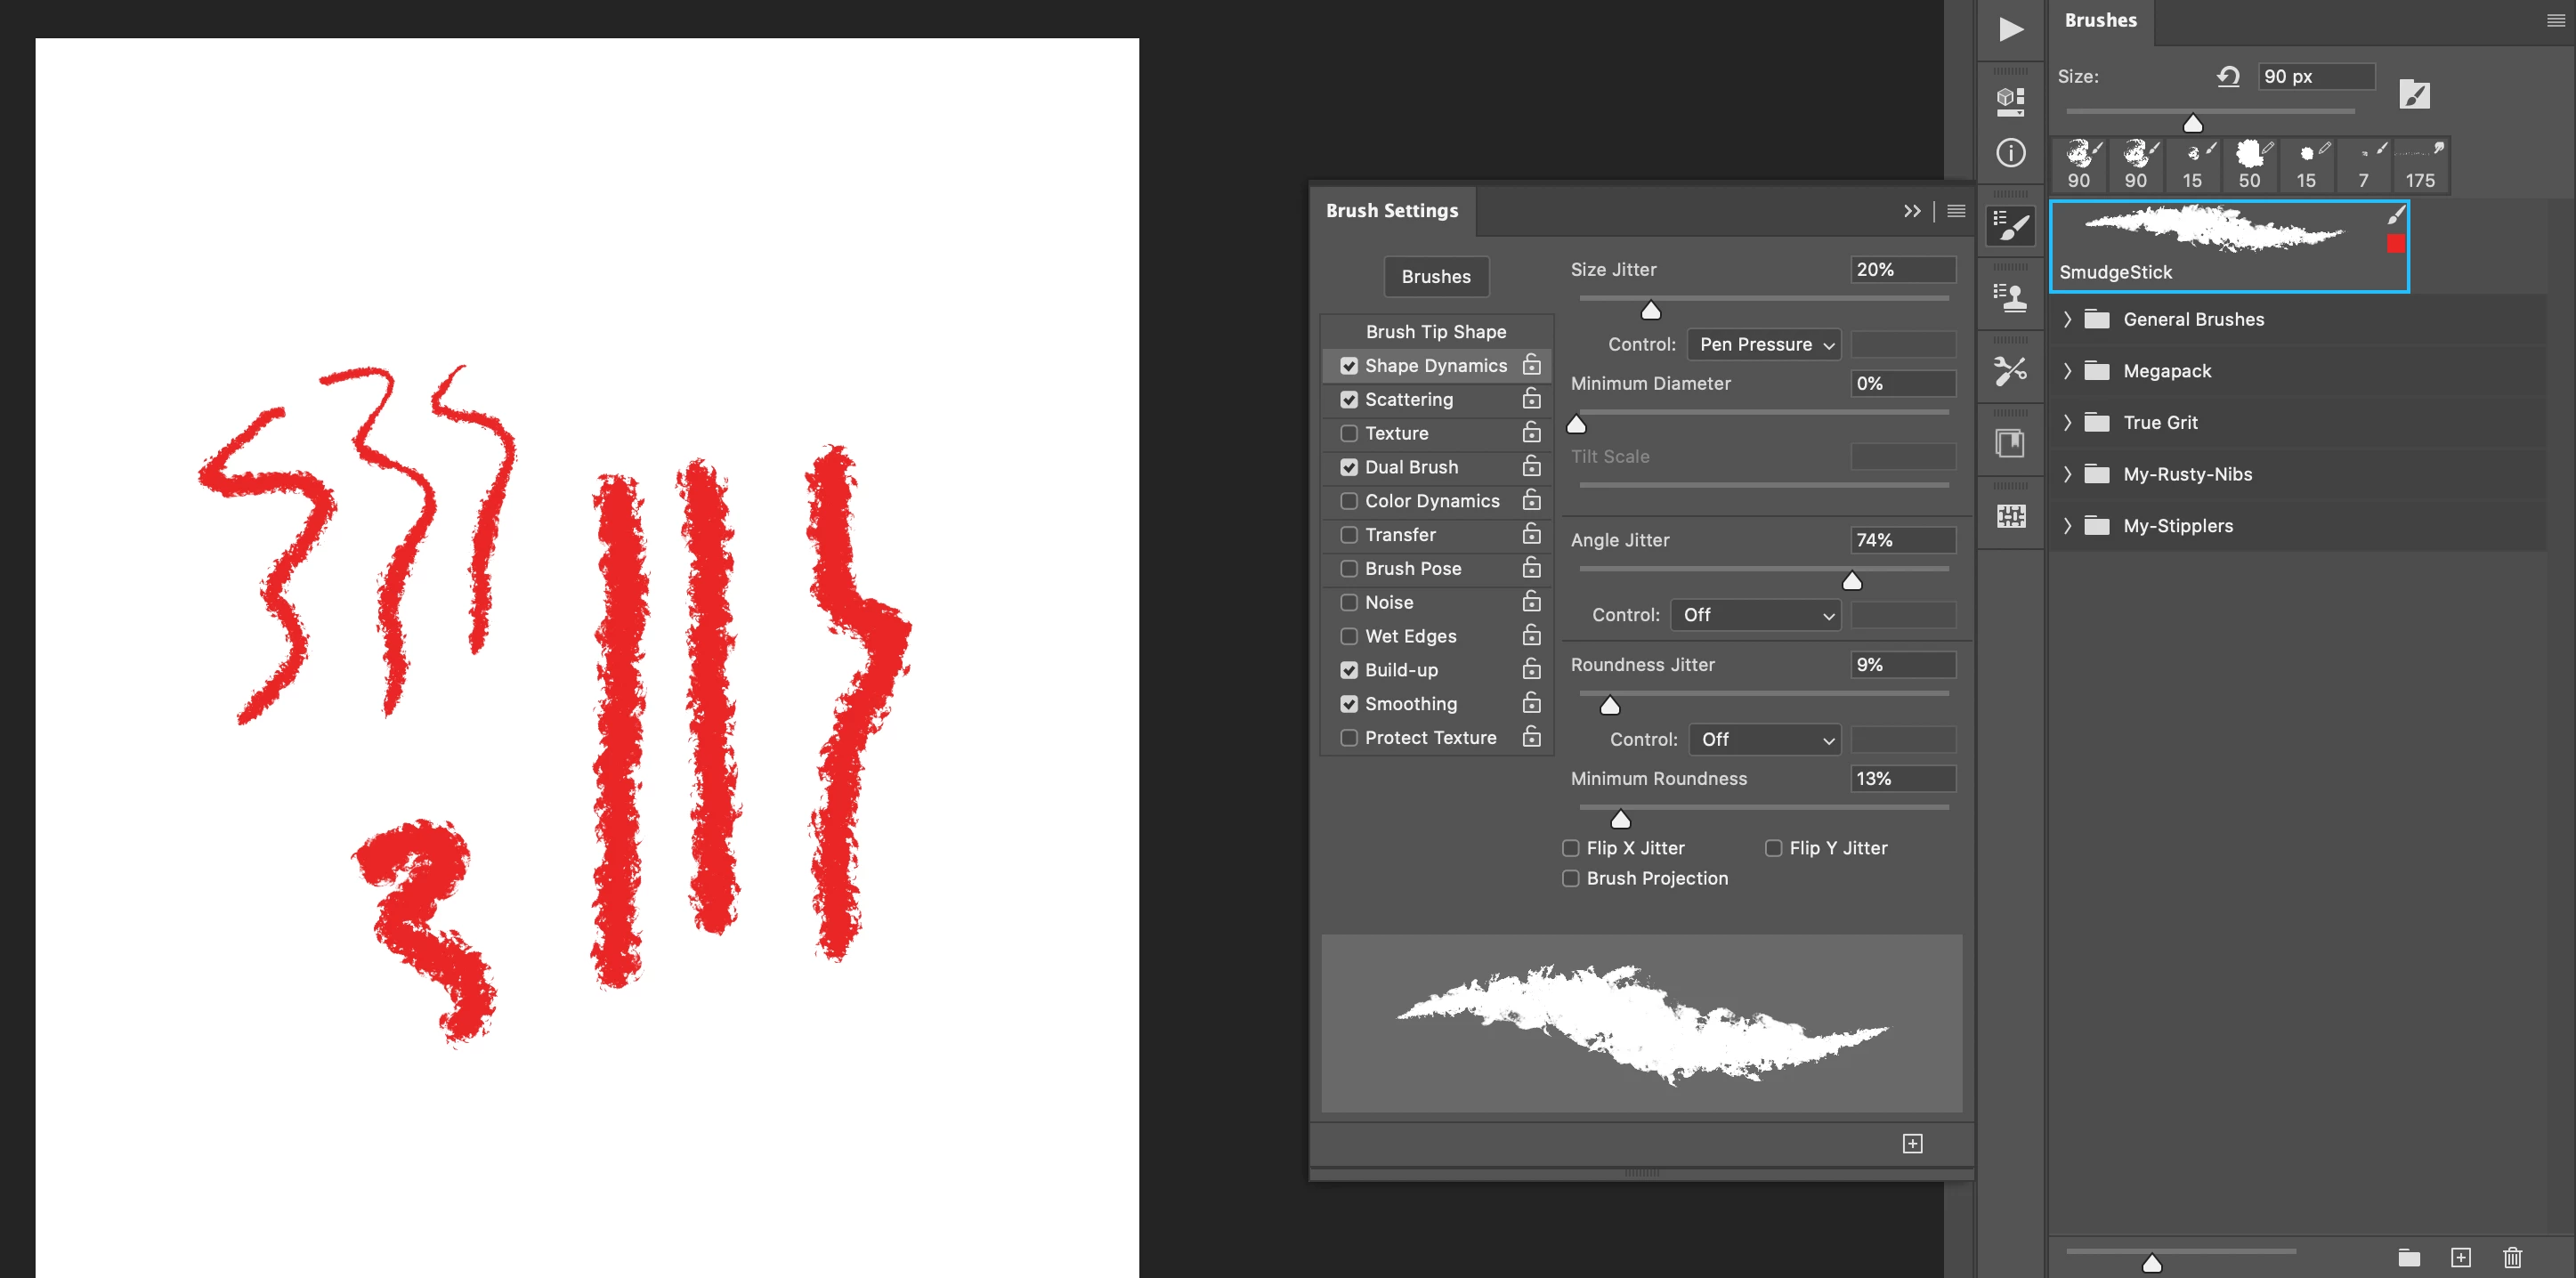Enable the Texture checkbox
The width and height of the screenshot is (2576, 1278).
pyautogui.click(x=1348, y=433)
